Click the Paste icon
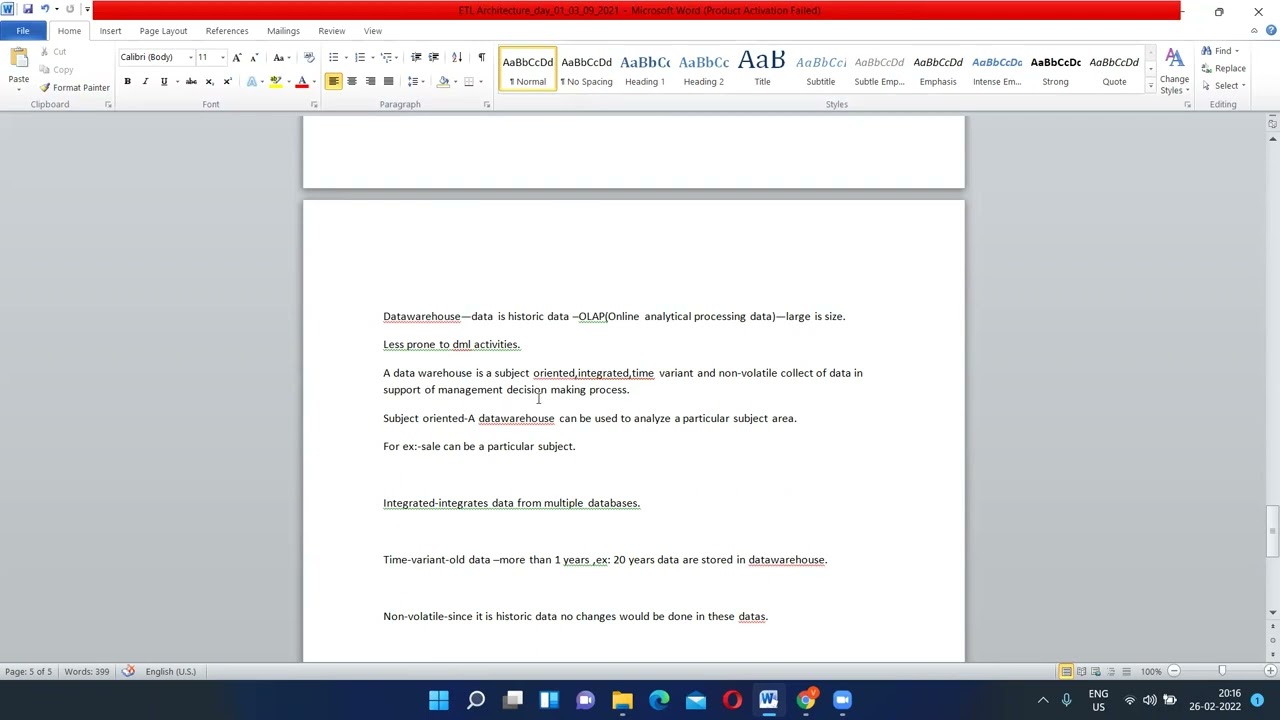Viewport: 1280px width, 720px height. point(18,60)
